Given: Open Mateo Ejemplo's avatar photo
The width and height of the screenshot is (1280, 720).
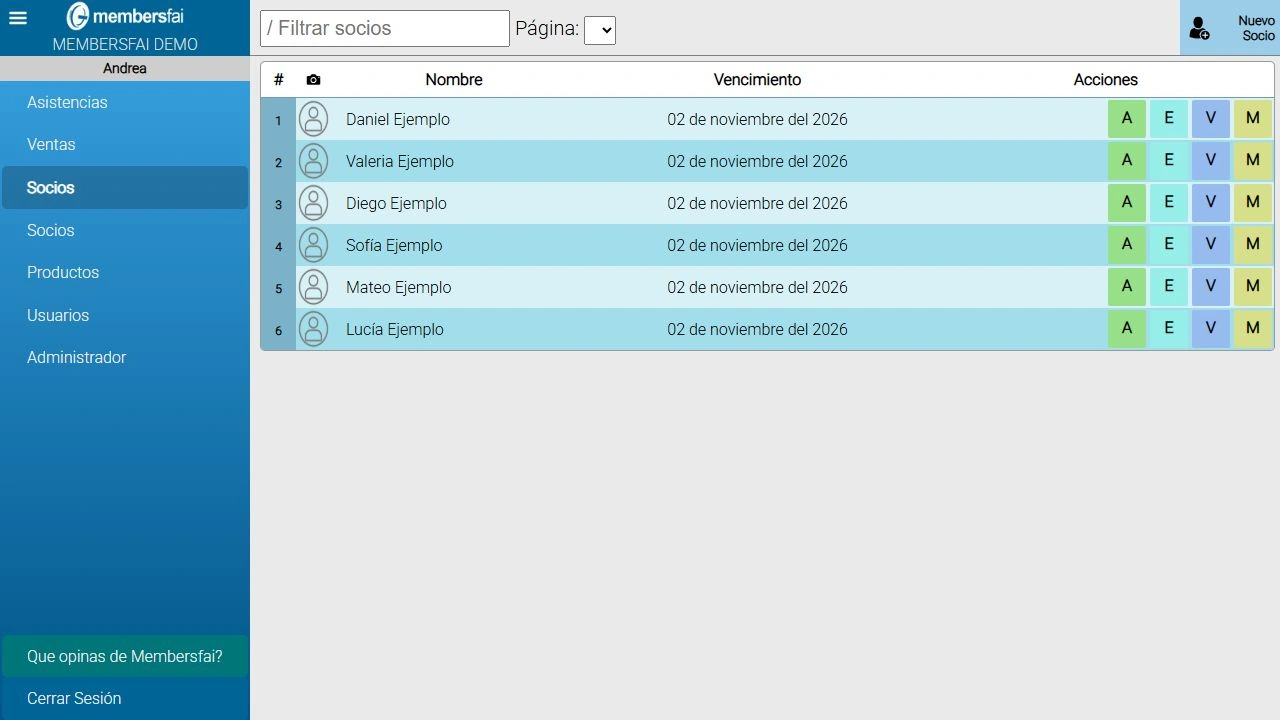Looking at the screenshot, I should tap(313, 287).
